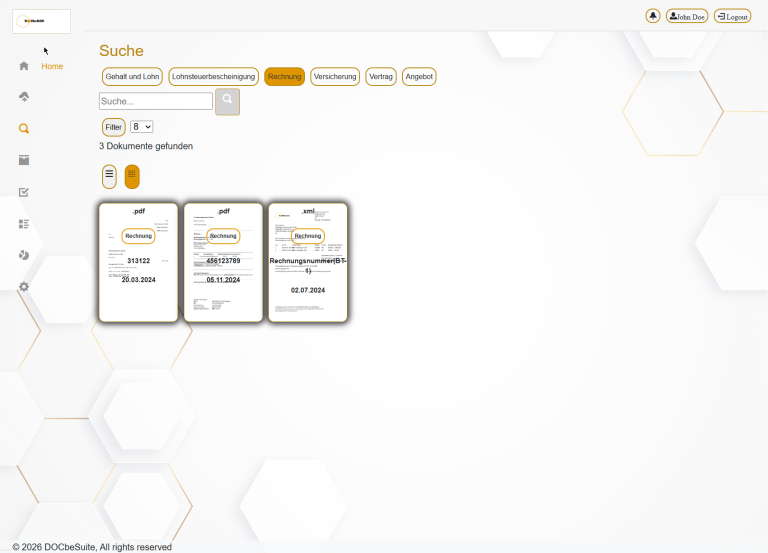Switch to grid view layout
This screenshot has height=553, width=768.
coord(132,176)
